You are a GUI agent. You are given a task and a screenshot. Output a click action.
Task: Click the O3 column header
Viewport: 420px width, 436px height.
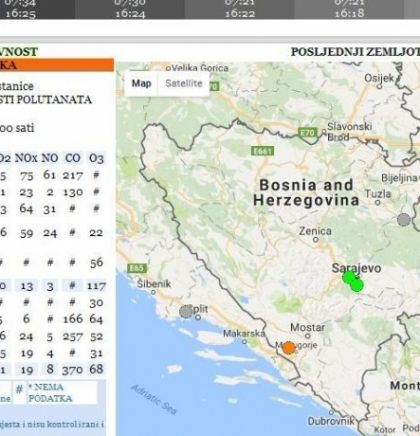[96, 158]
